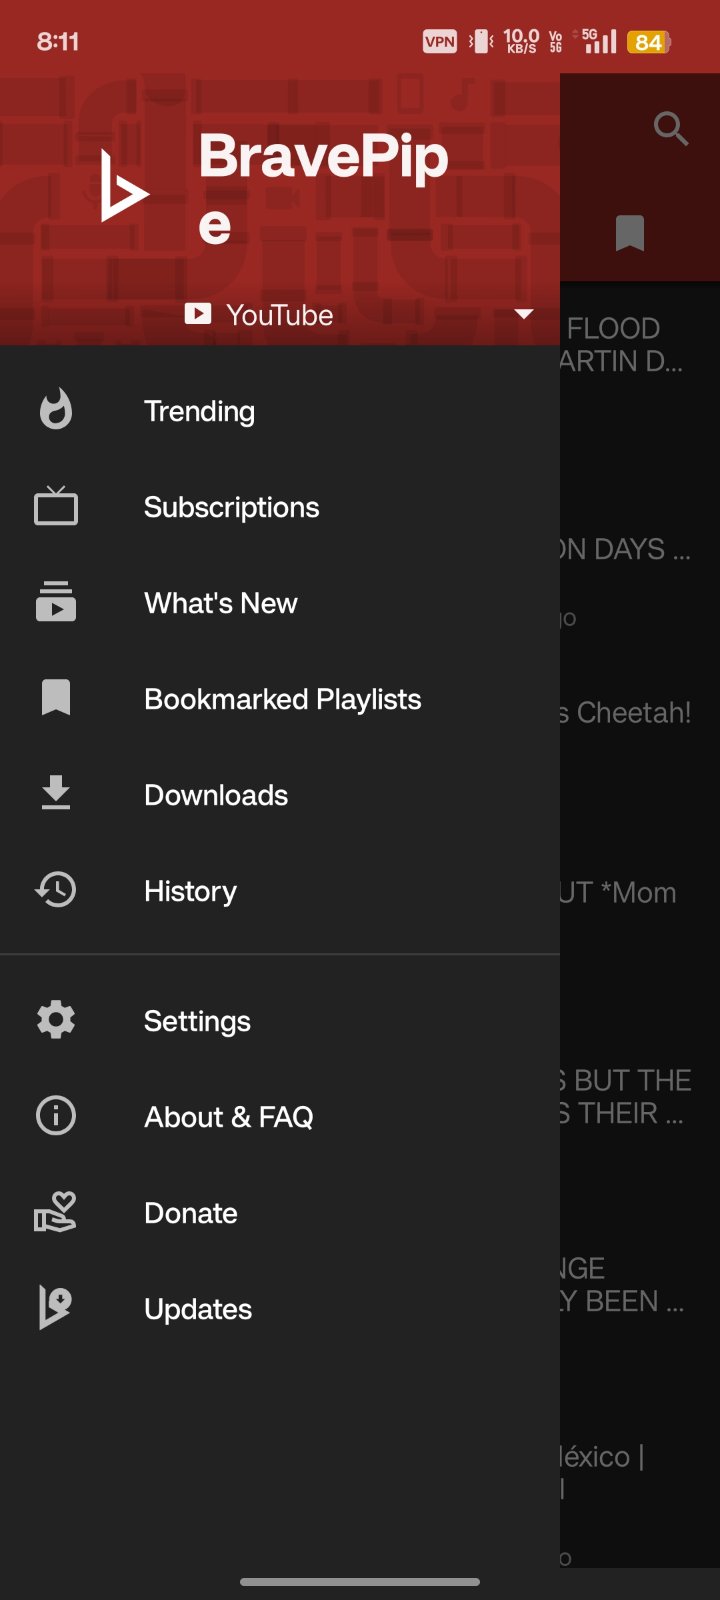Click the Bookmarked Playlists bookmark icon
This screenshot has height=1600, width=720.
(x=56, y=698)
